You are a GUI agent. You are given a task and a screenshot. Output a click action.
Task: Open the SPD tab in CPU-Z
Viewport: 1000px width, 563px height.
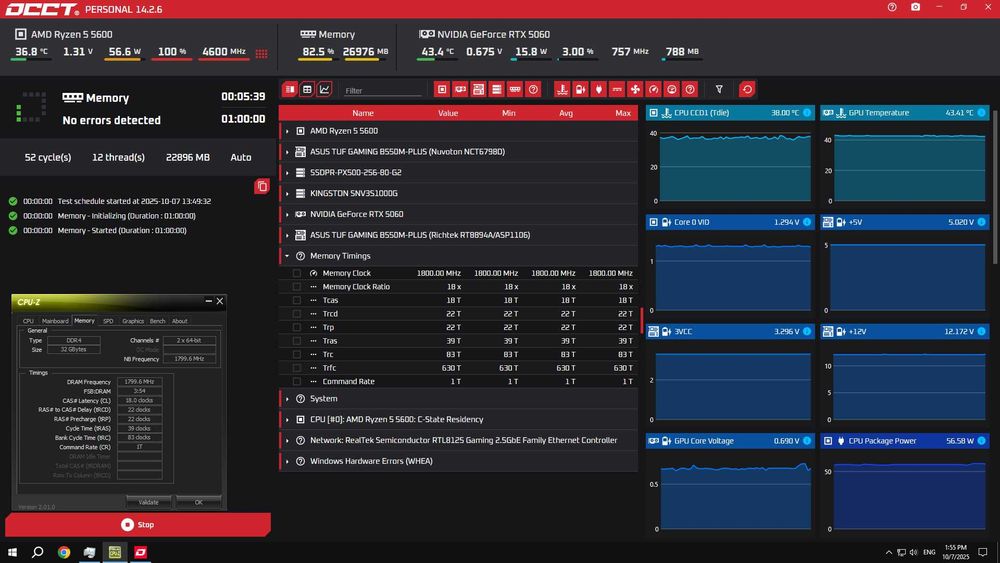(x=108, y=321)
